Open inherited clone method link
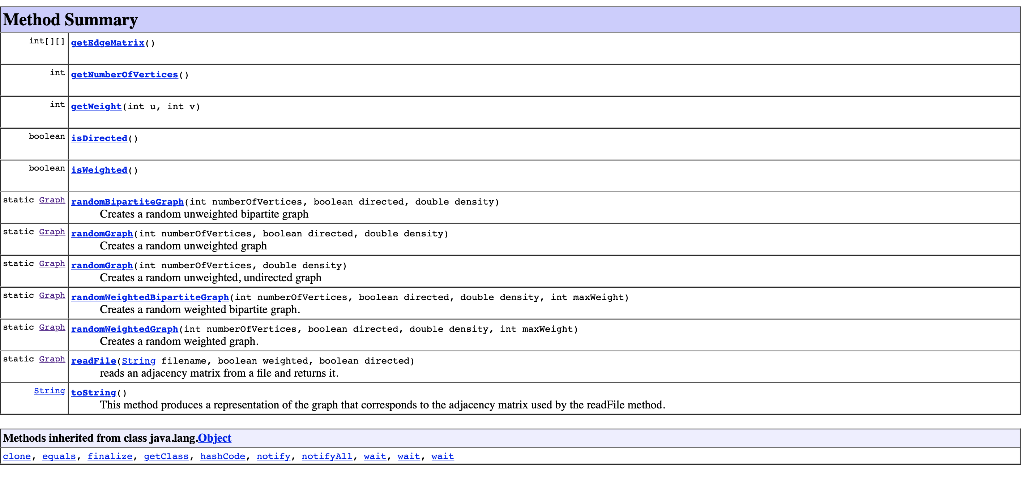Screen dimensions: 1024x480 click(x=17, y=456)
